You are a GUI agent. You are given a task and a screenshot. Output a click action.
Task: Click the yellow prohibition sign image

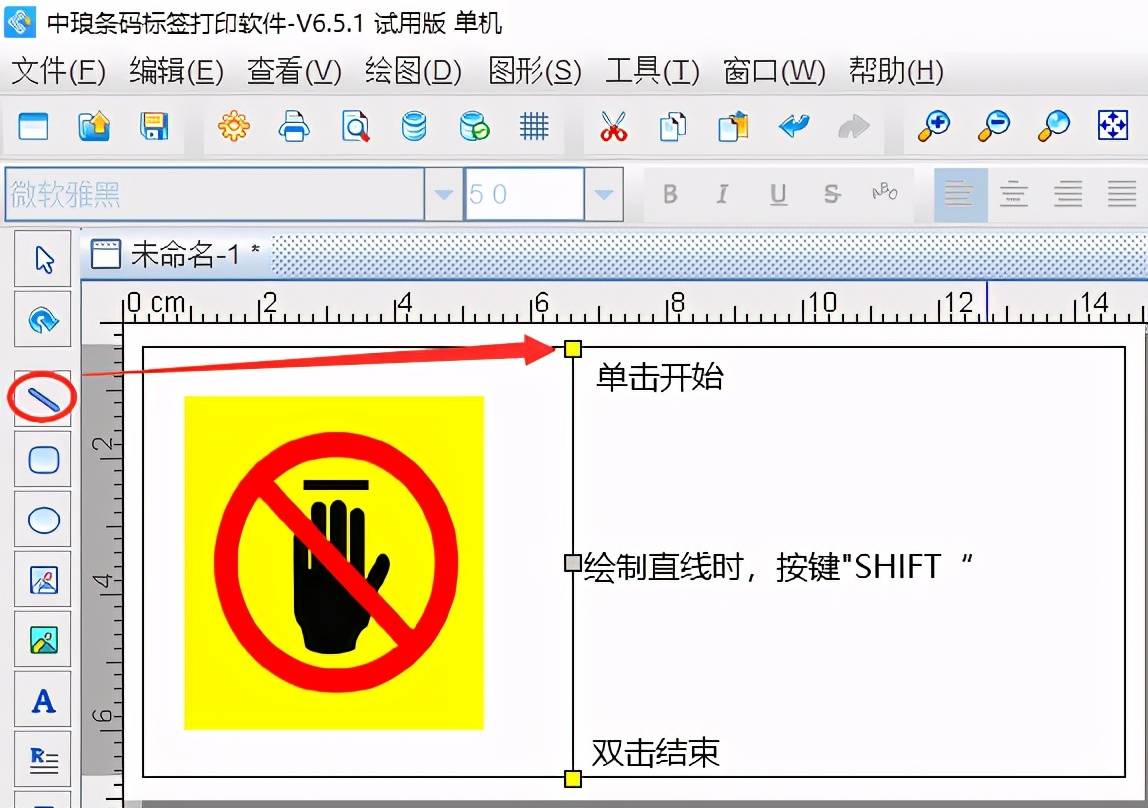coord(334,563)
